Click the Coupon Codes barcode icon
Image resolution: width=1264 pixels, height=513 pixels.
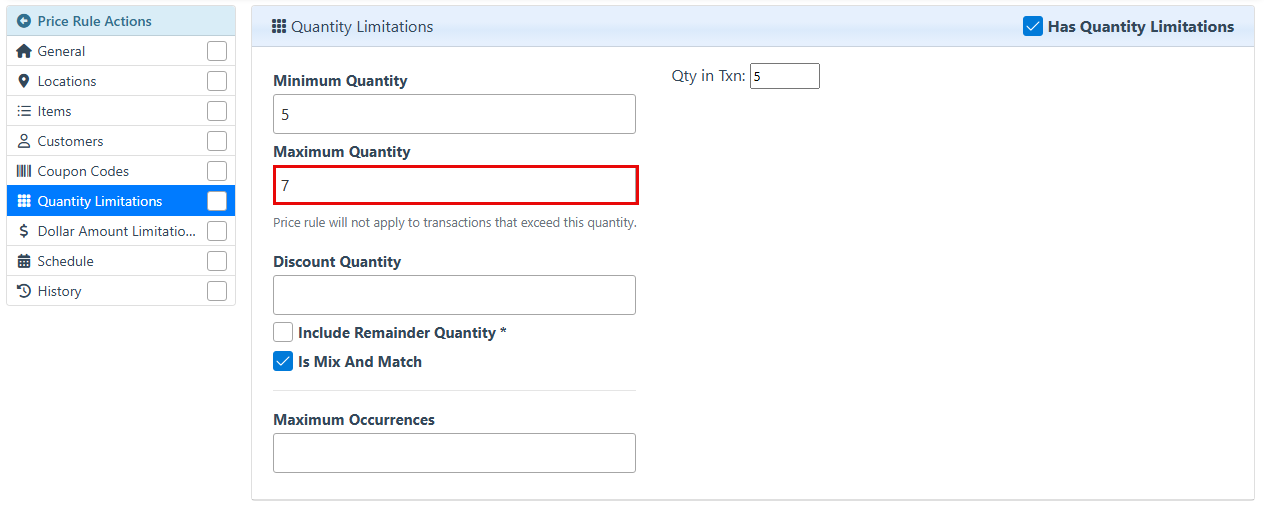click(24, 171)
